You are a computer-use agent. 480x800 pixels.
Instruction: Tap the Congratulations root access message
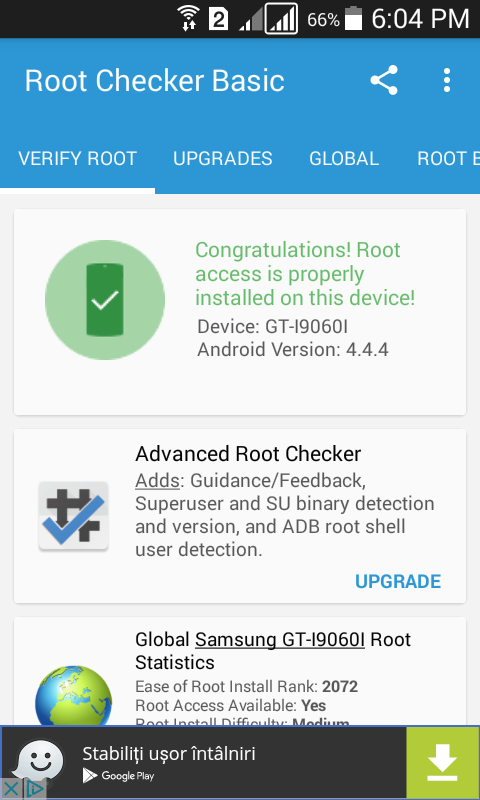(305, 274)
